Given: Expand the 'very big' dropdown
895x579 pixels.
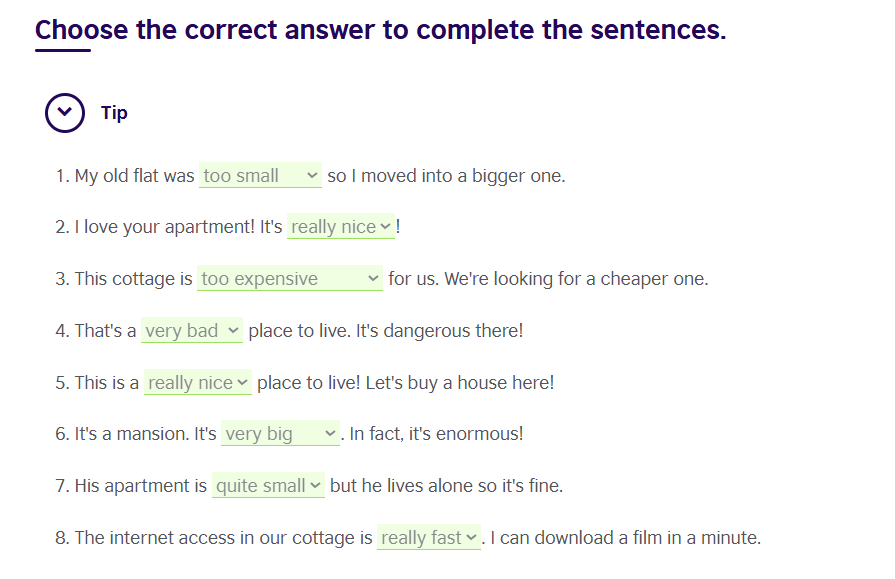Looking at the screenshot, I should (281, 434).
